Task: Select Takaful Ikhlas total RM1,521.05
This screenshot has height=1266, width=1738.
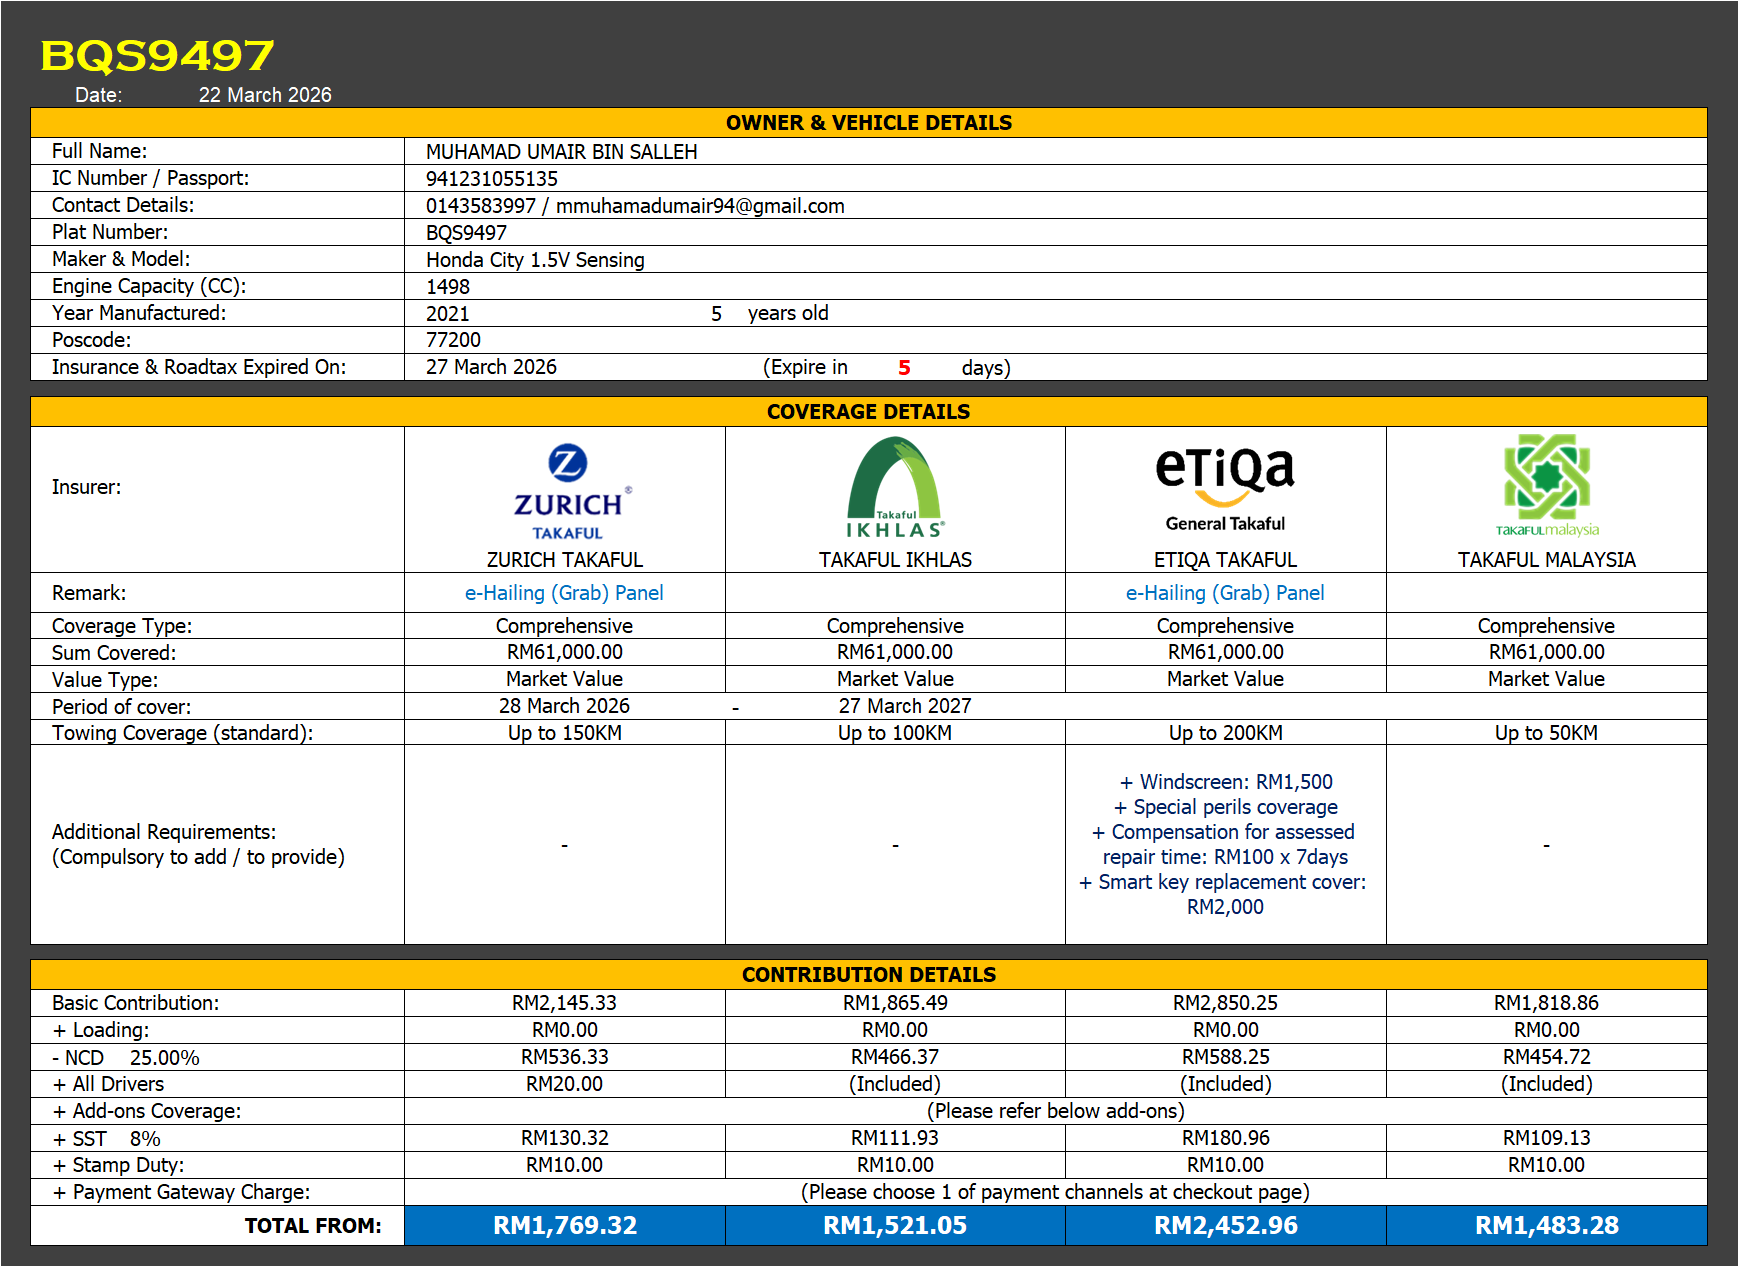Action: pos(895,1225)
